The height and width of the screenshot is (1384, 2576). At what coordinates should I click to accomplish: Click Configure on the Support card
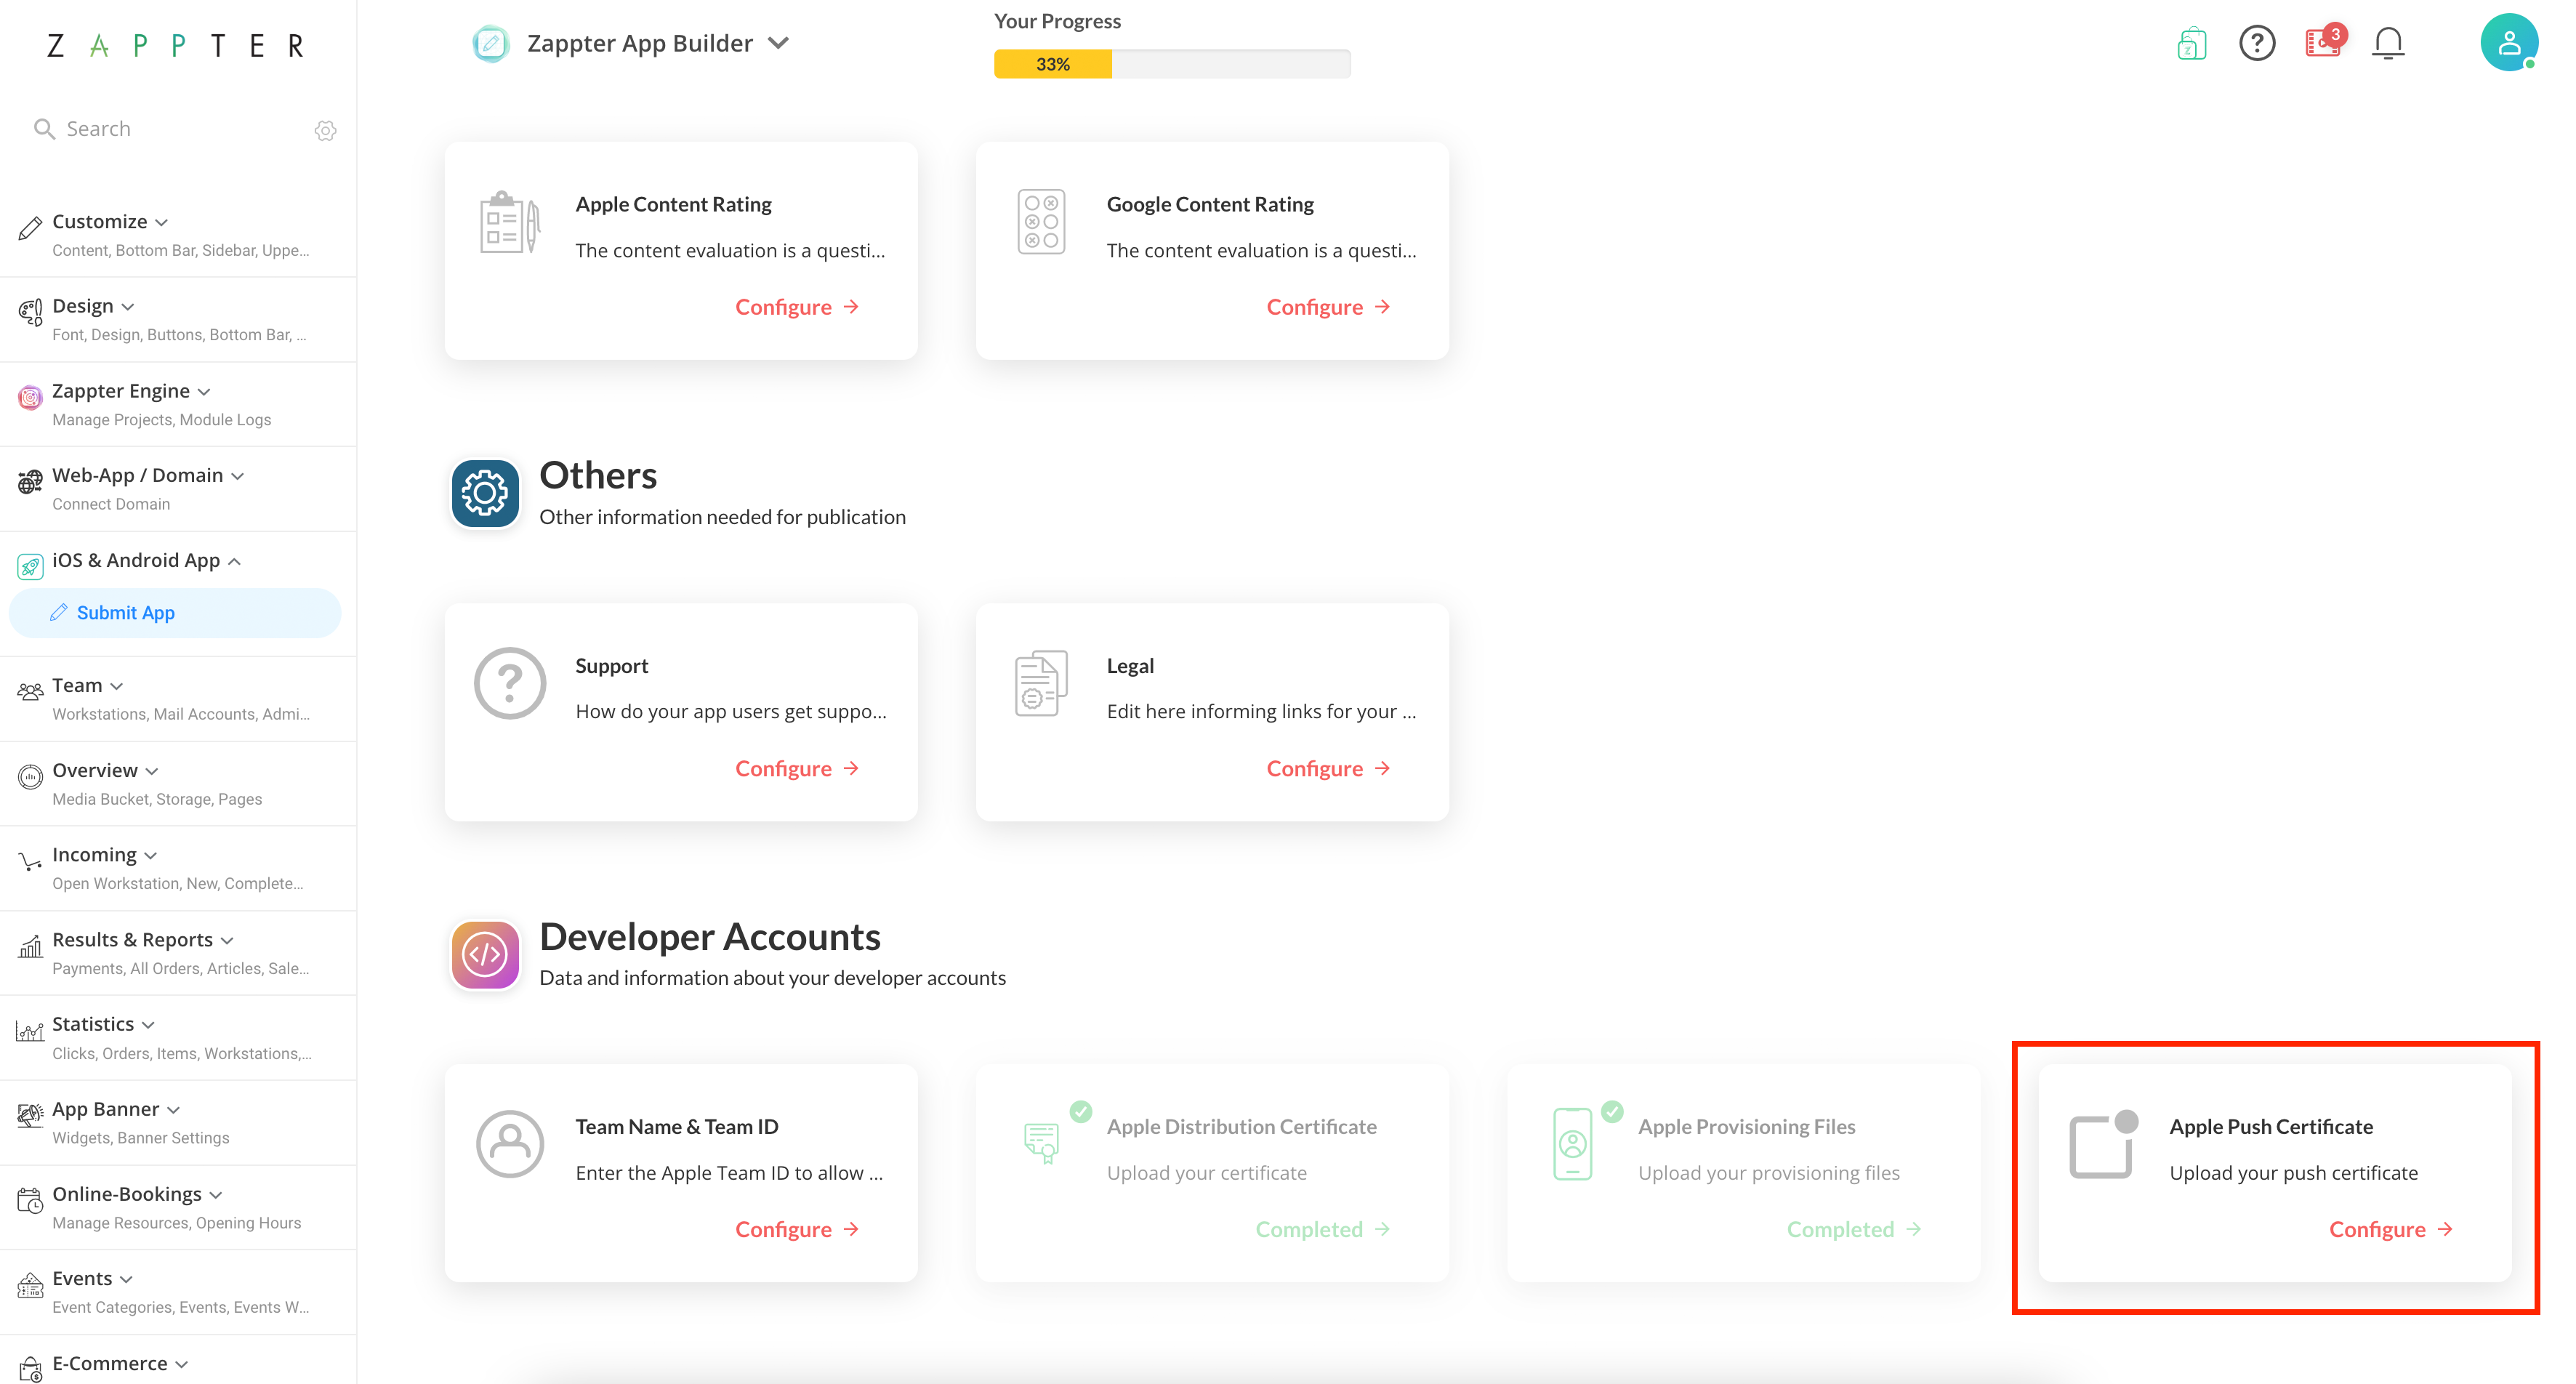797,768
